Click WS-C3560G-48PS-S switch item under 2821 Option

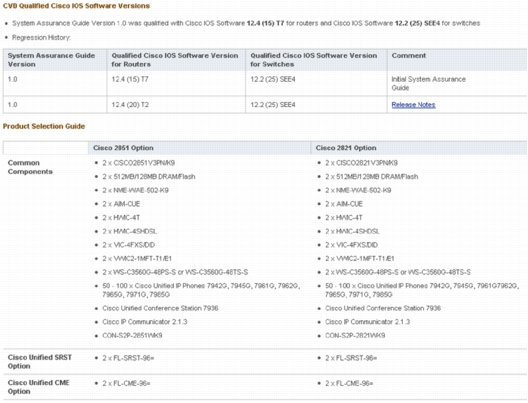click(398, 272)
